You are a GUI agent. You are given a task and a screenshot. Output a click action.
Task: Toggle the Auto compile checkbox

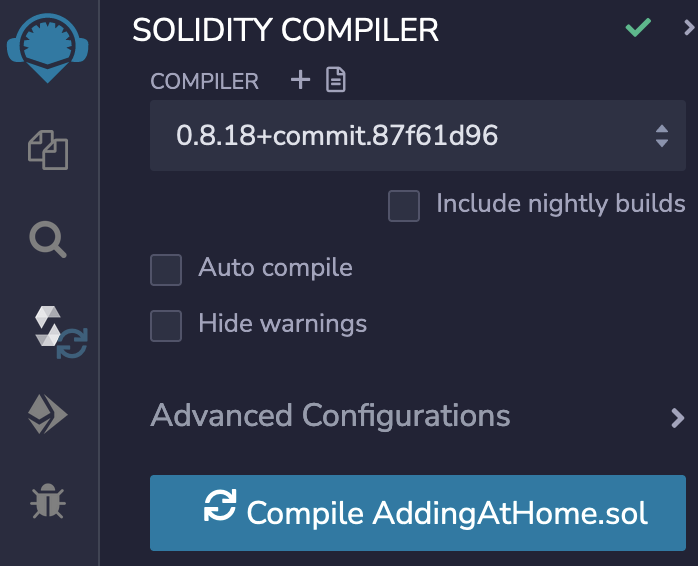coord(166,269)
